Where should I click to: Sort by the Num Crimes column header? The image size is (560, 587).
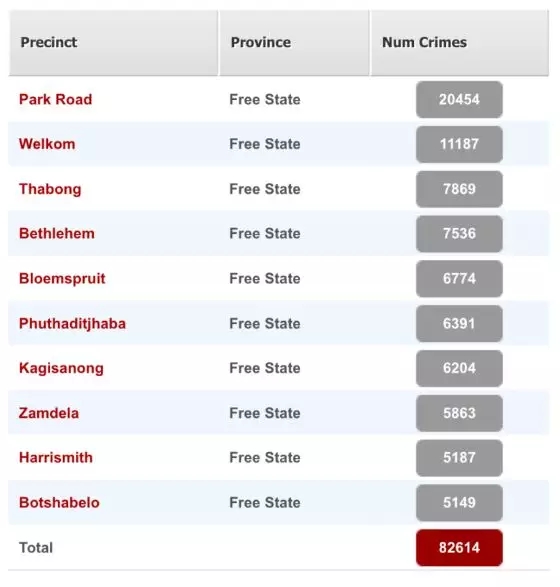tap(460, 43)
